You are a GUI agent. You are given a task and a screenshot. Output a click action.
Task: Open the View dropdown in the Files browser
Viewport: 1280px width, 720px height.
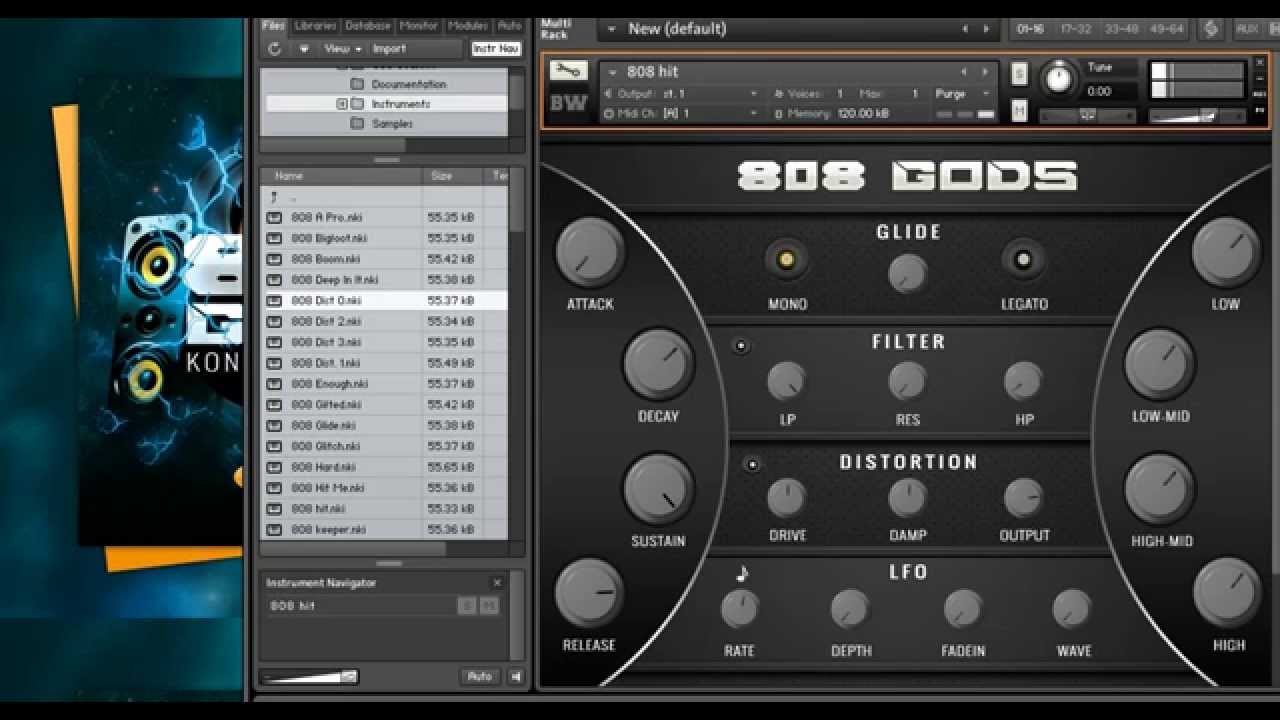click(x=343, y=48)
